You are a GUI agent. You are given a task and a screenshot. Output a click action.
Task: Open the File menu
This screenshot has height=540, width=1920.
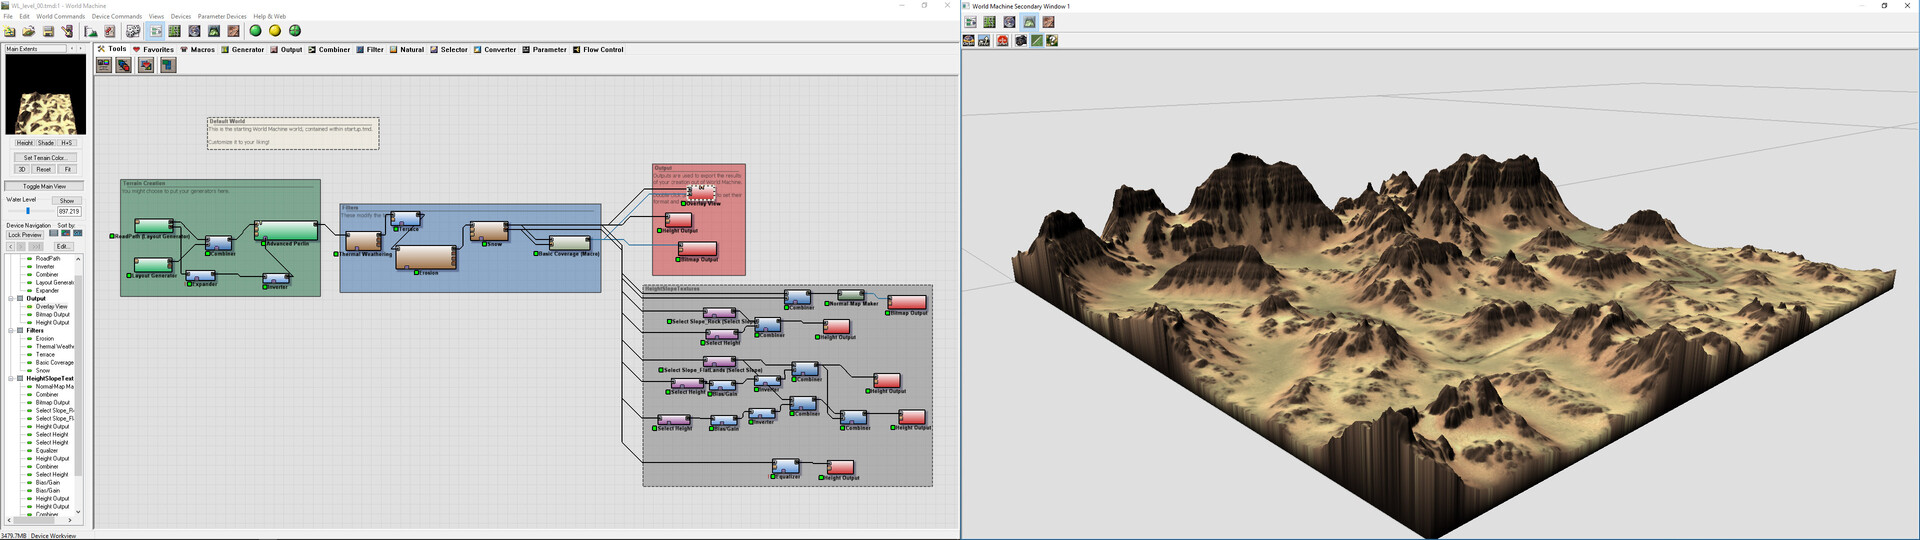8,17
